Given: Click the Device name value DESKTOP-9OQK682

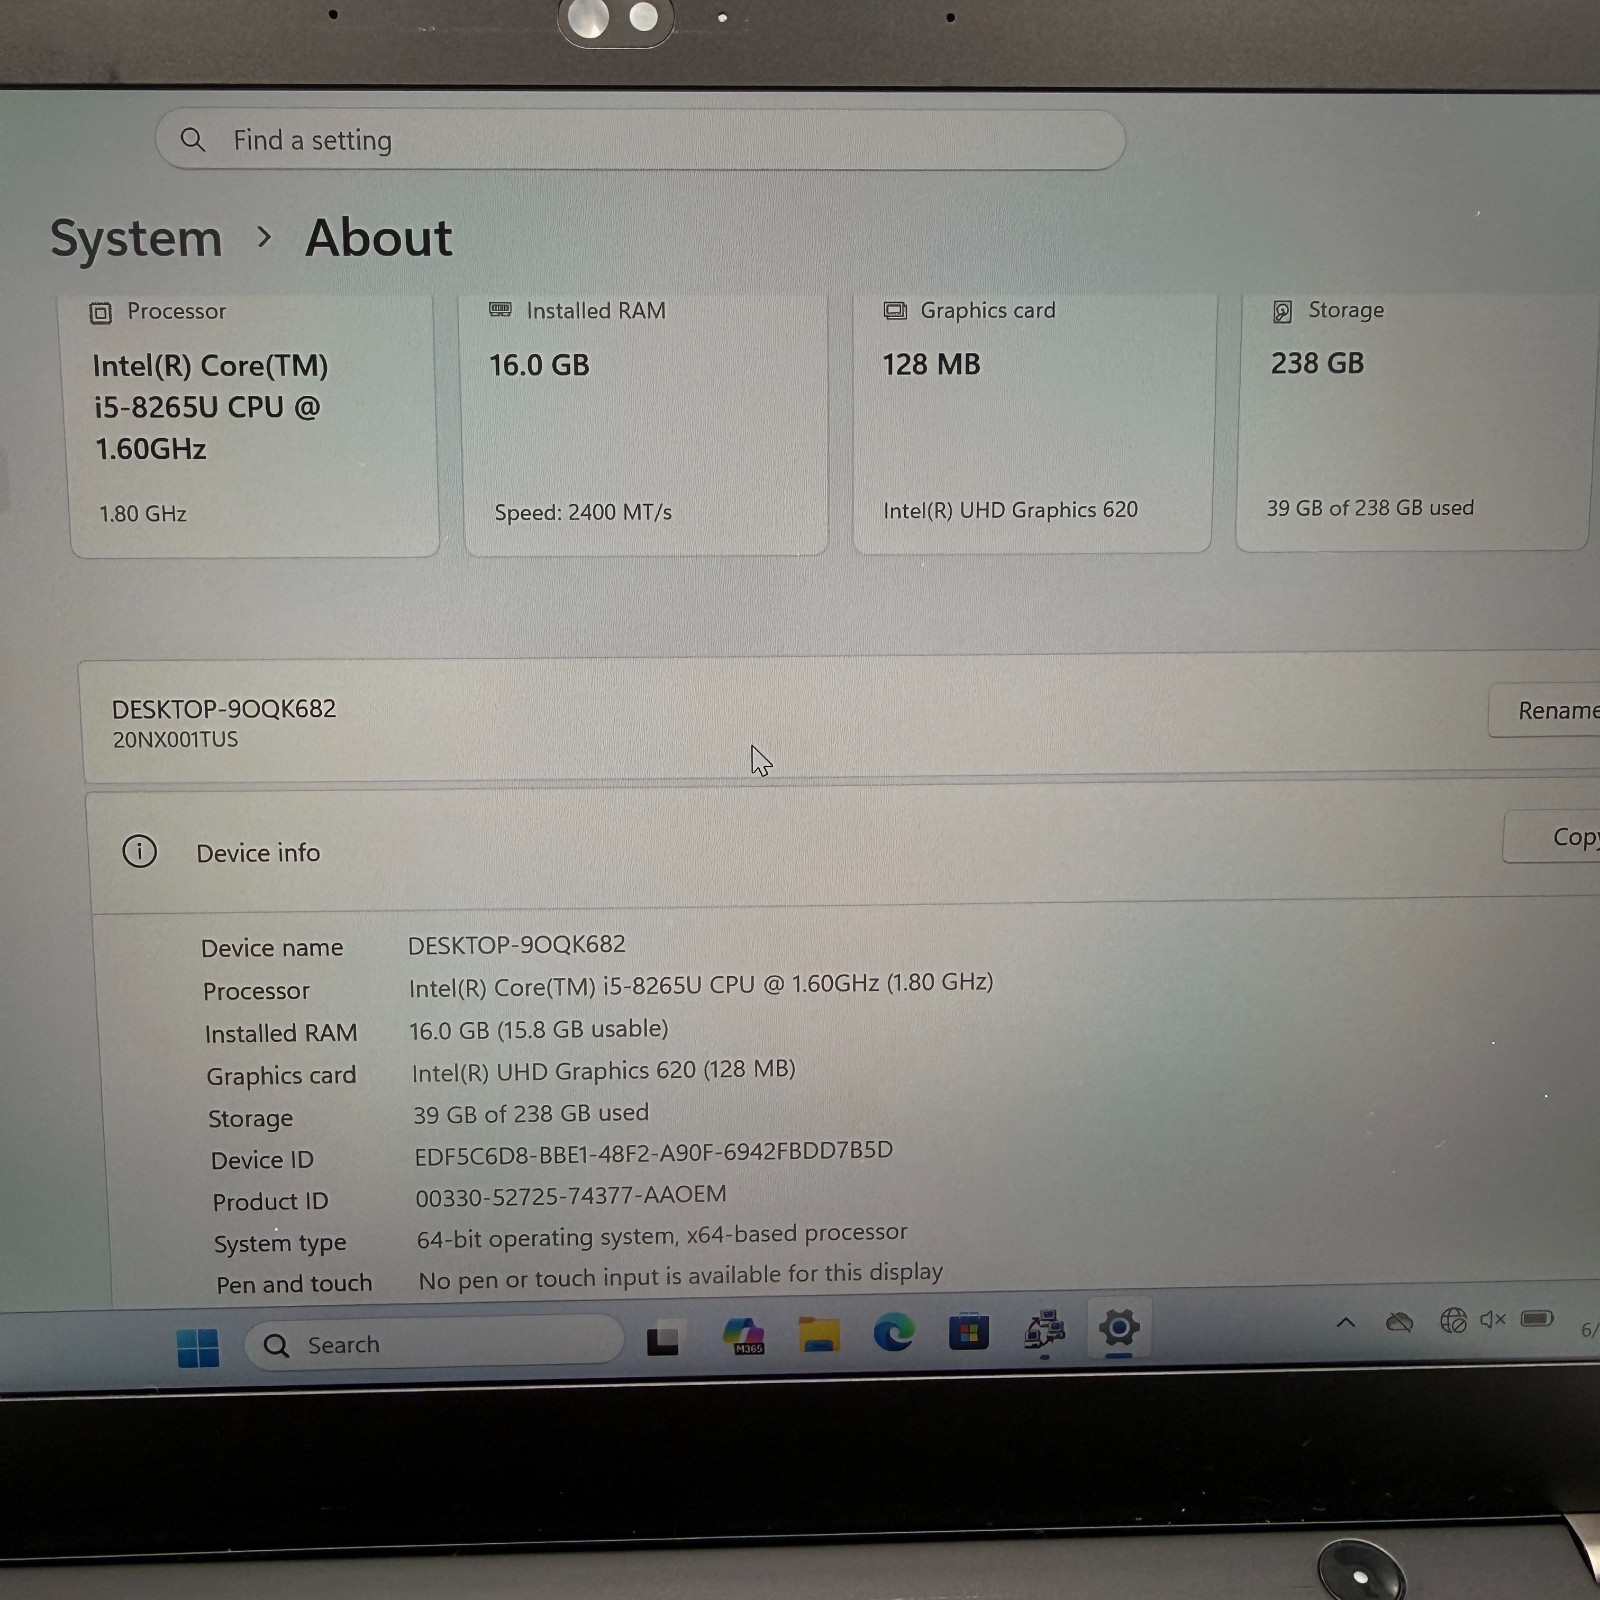Looking at the screenshot, I should coord(517,945).
